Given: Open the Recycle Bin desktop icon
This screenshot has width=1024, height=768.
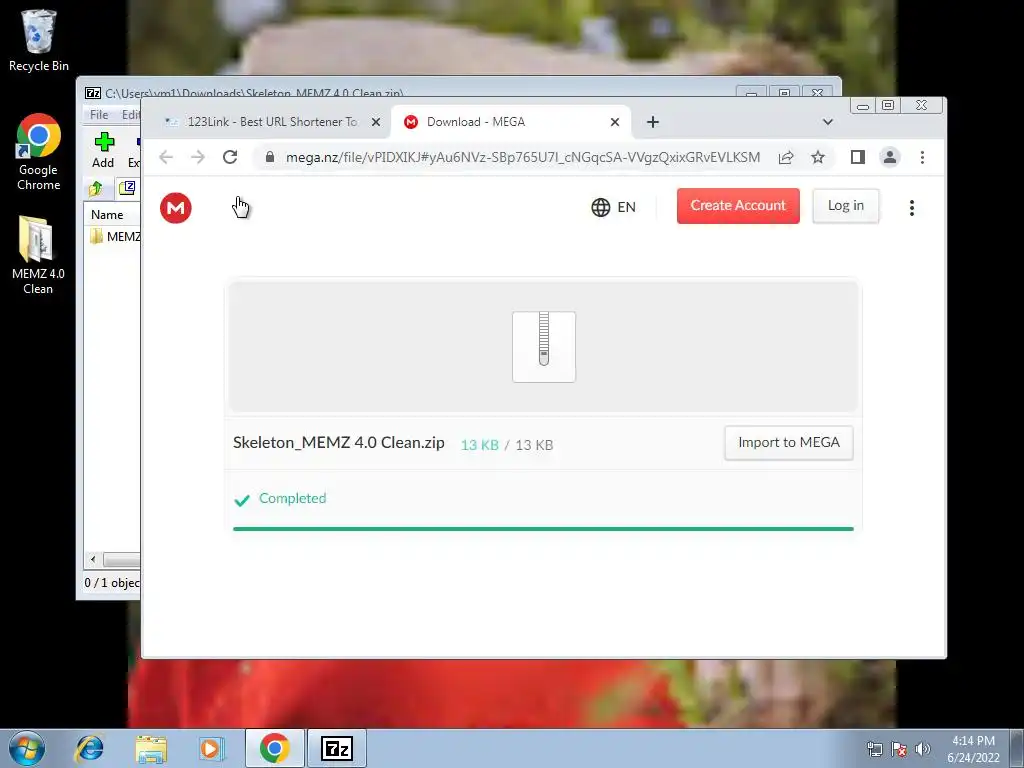Looking at the screenshot, I should click(x=39, y=40).
